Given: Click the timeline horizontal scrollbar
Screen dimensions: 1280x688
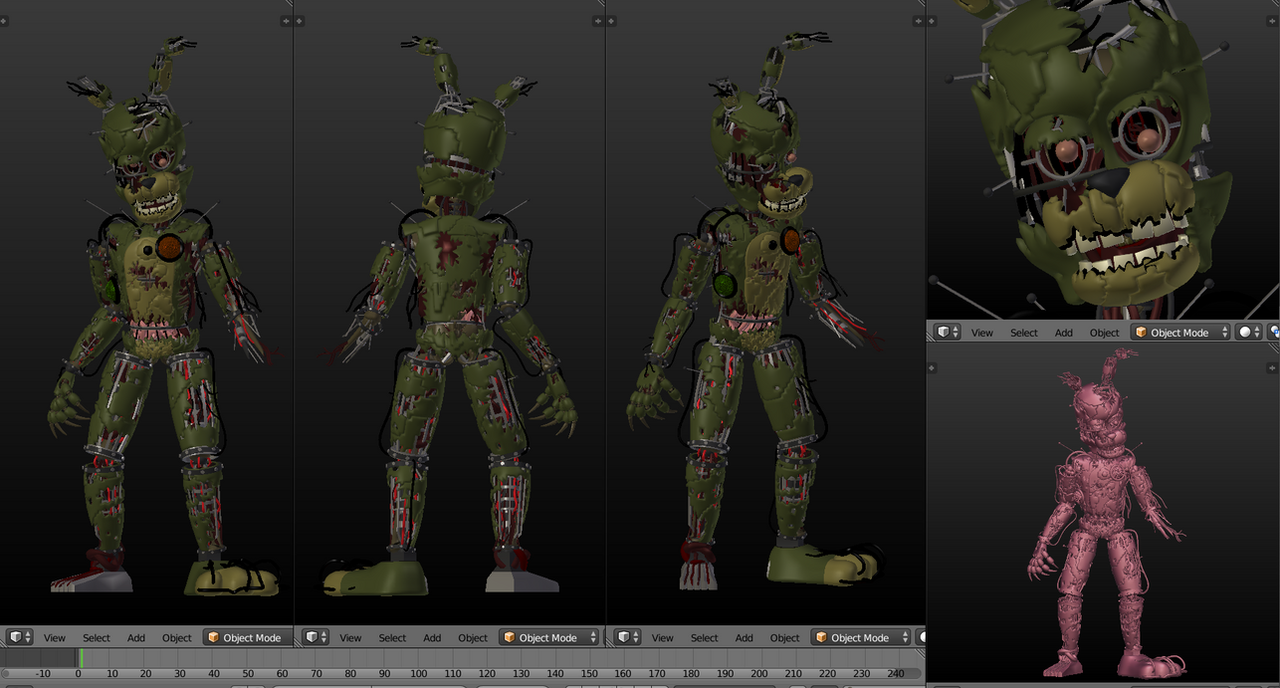Looking at the screenshot, I should (461, 674).
